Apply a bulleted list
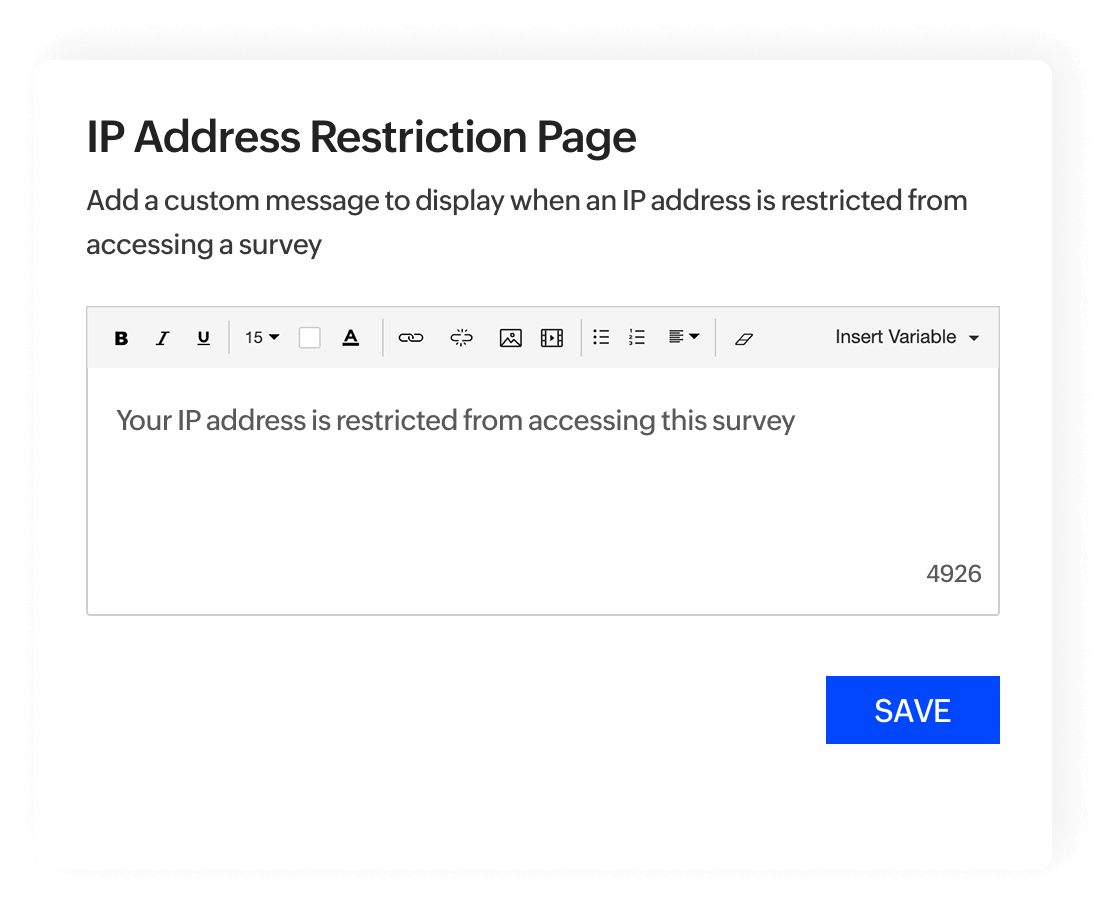1114x906 pixels. pos(601,338)
